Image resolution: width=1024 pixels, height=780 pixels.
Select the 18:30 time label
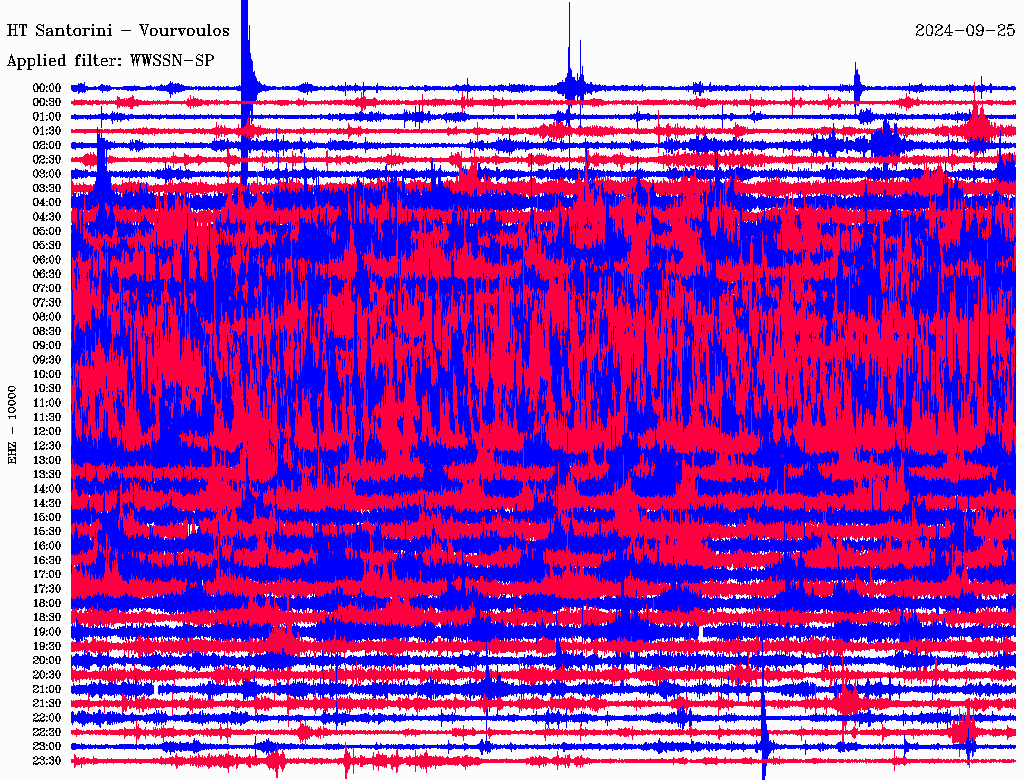click(47, 617)
